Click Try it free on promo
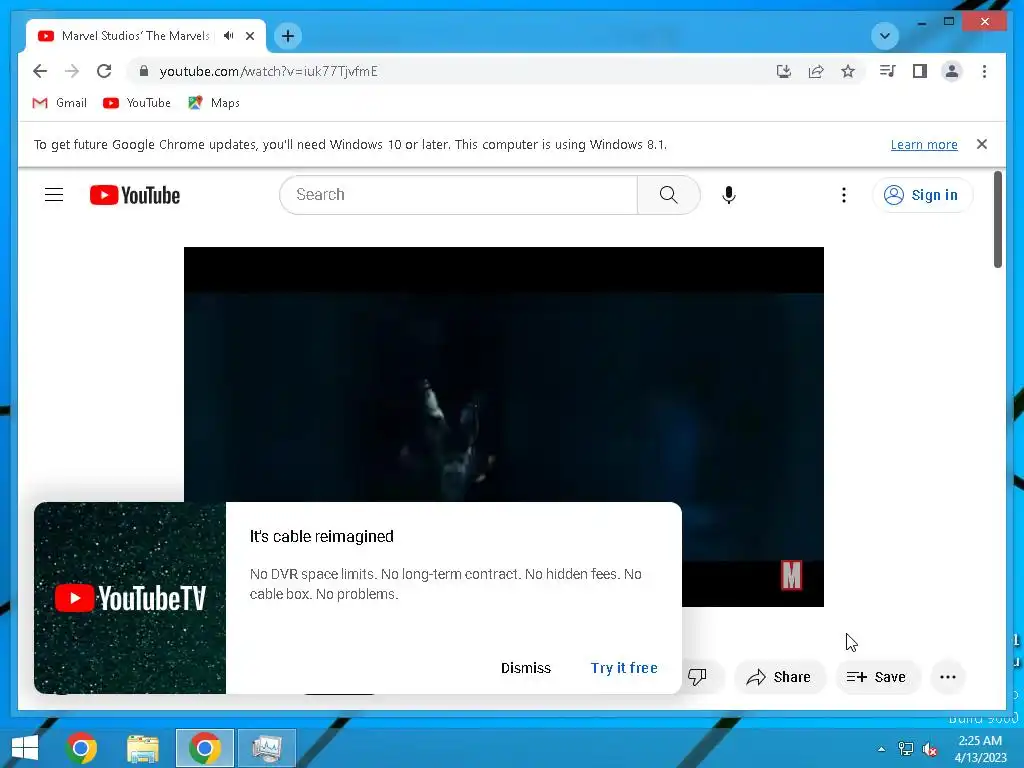The image size is (1024, 768). pos(624,668)
